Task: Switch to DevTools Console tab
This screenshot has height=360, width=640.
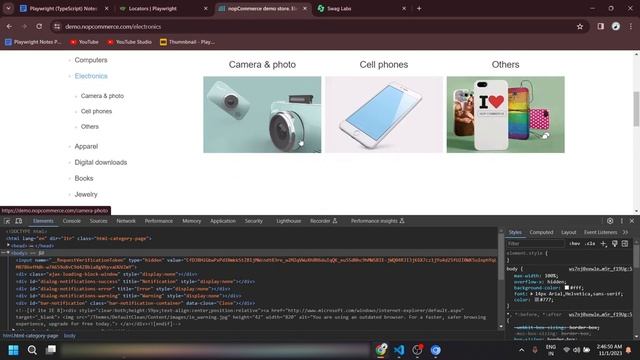Action: click(x=72, y=221)
